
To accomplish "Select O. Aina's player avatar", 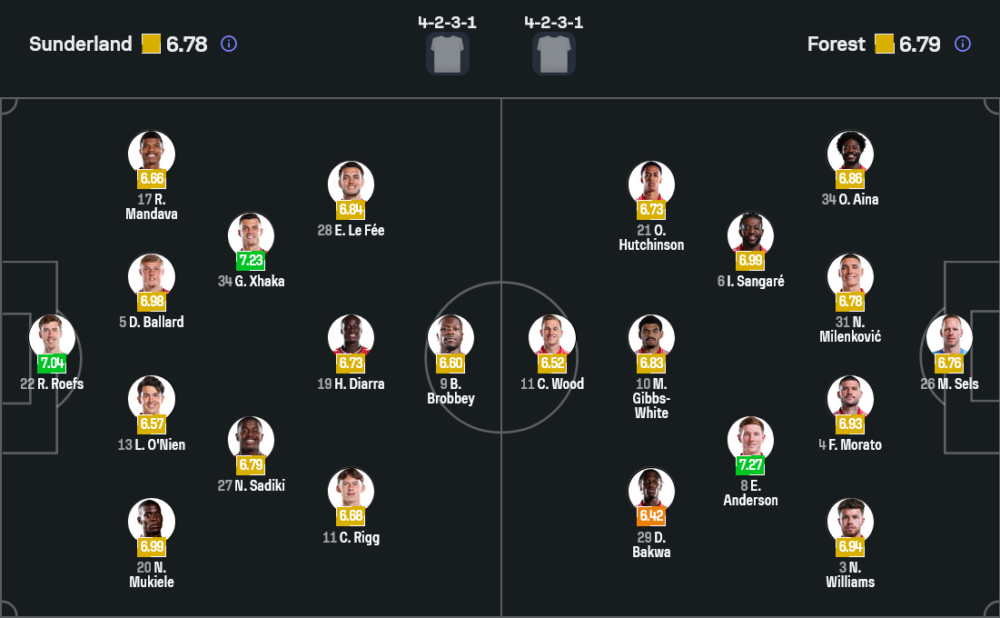I will tap(850, 153).
